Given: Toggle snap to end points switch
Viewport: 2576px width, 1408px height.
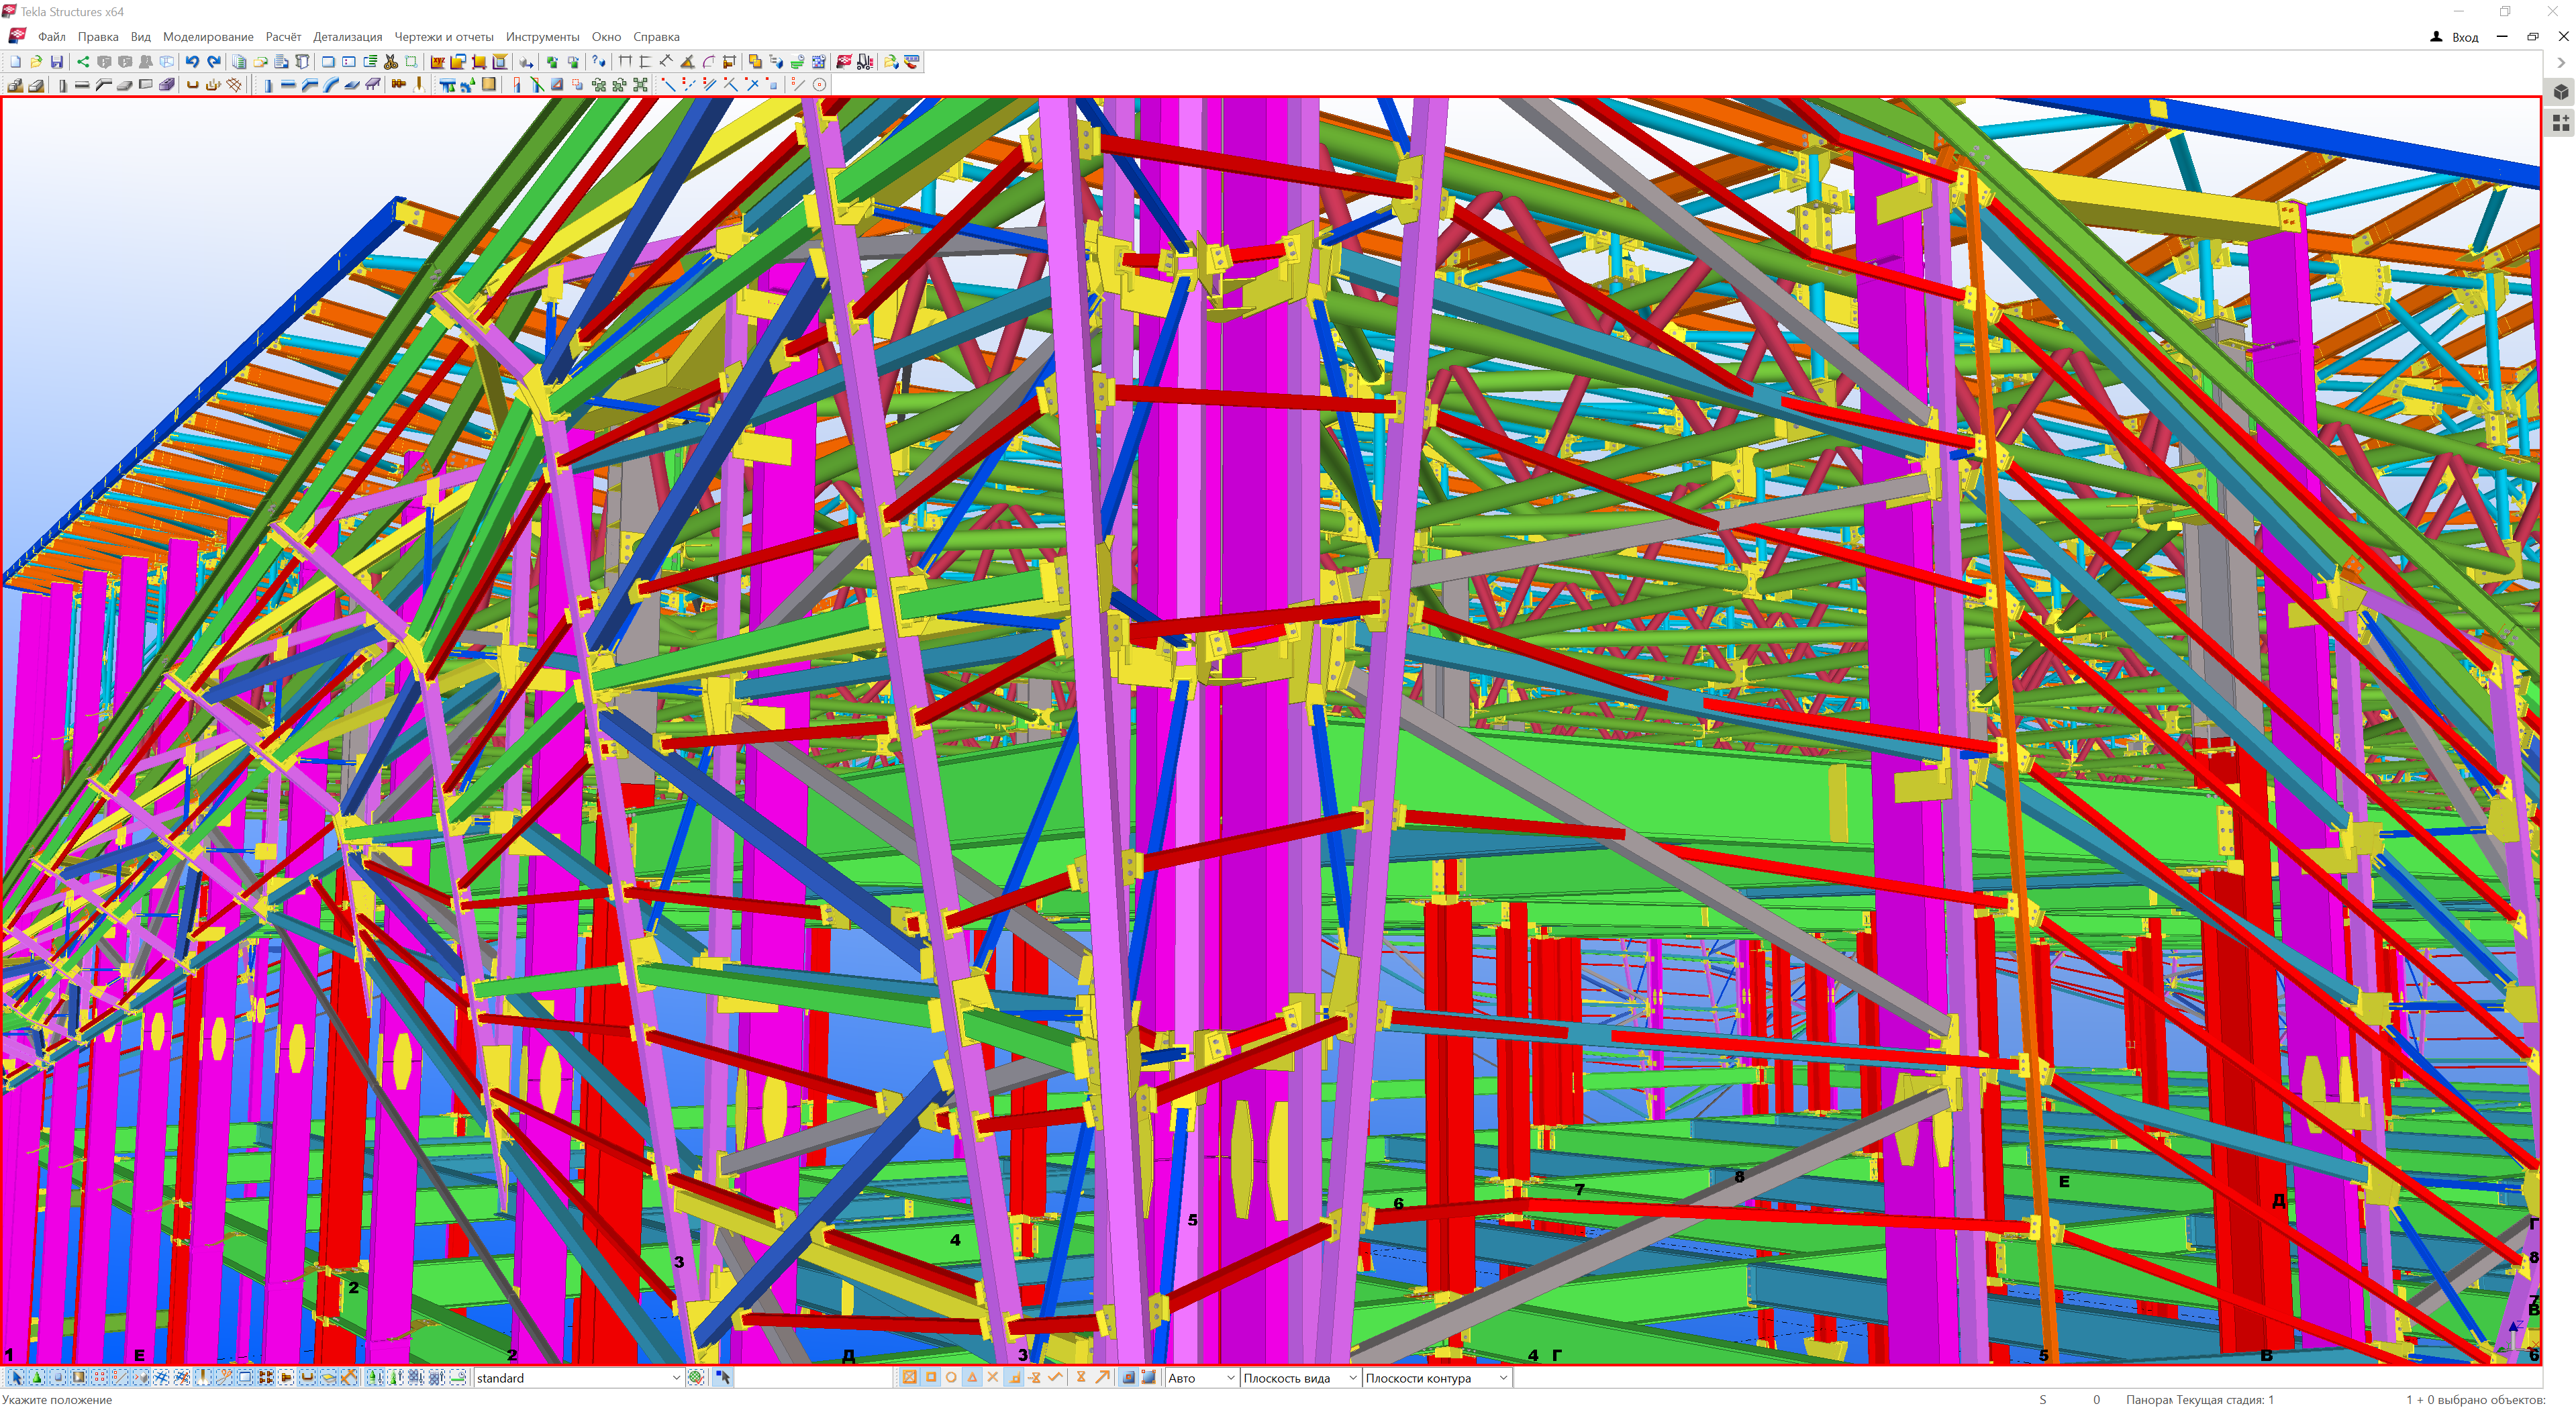Looking at the screenshot, I should pyautogui.click(x=931, y=1377).
